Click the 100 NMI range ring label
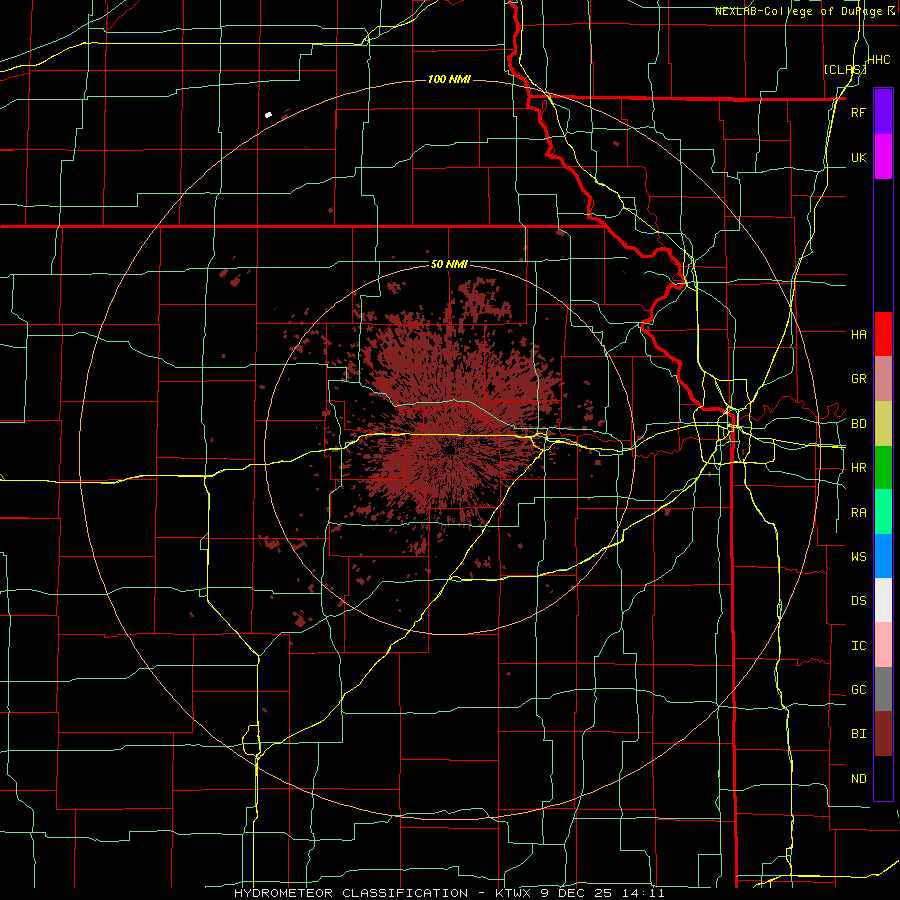Viewport: 900px width, 900px height. click(x=449, y=79)
